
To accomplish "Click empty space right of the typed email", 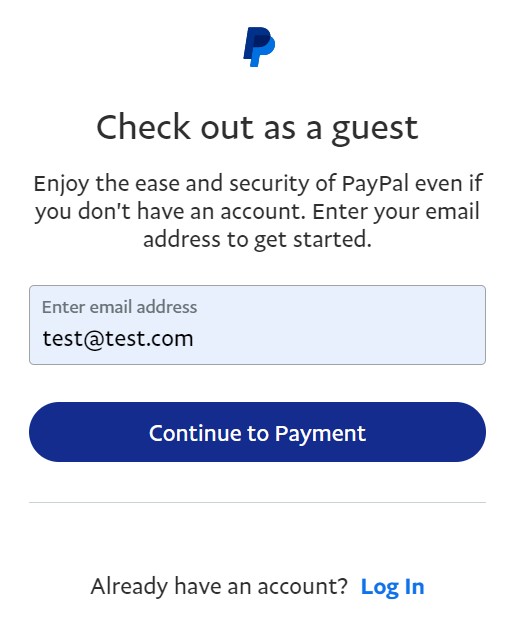I will coord(339,339).
